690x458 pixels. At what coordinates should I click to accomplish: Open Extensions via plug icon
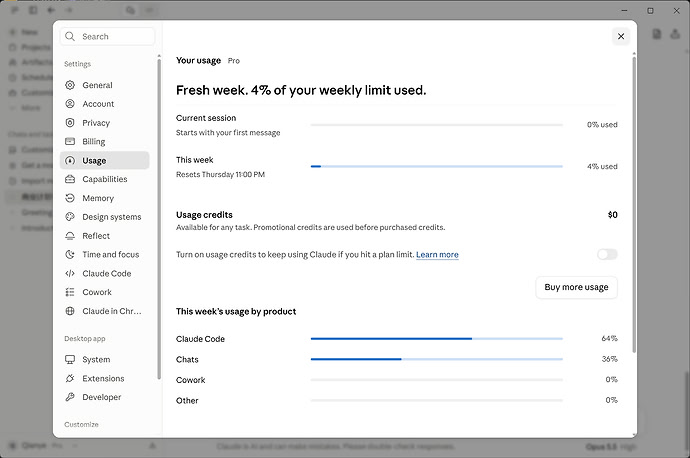click(70, 378)
